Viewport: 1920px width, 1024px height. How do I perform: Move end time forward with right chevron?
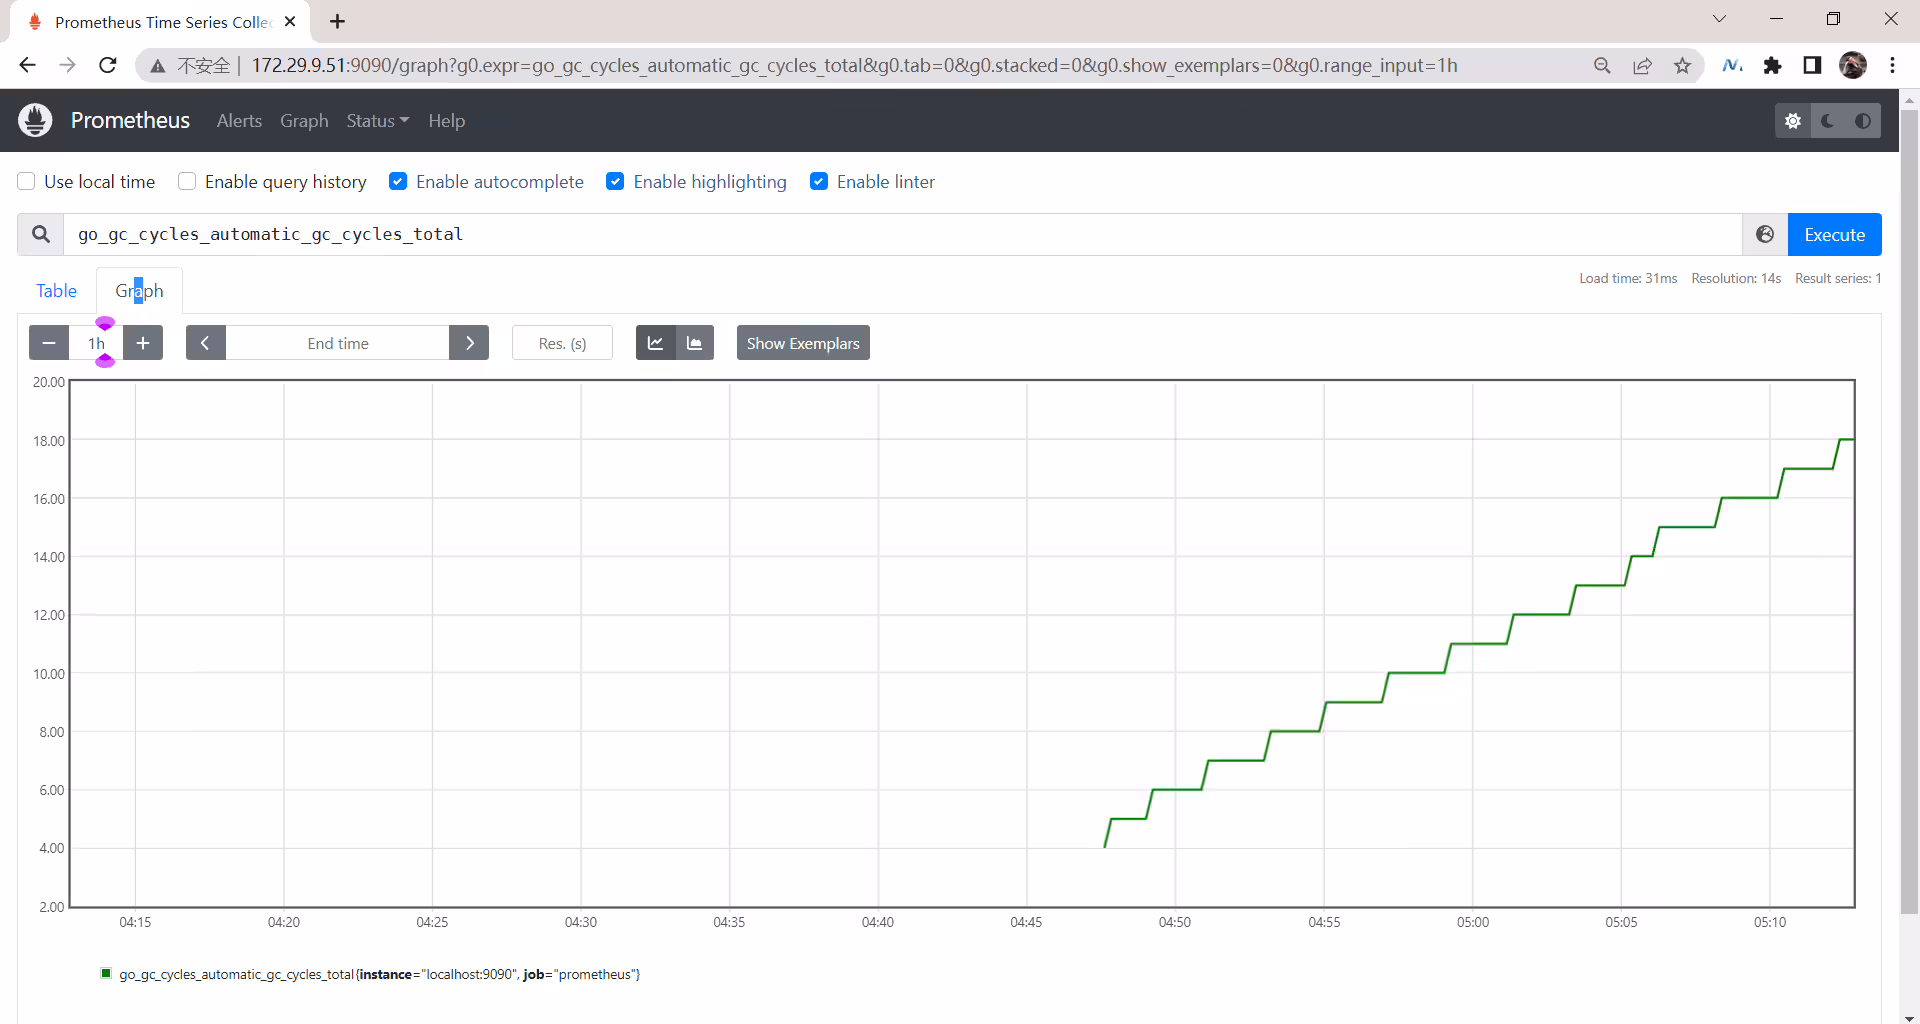click(x=469, y=343)
